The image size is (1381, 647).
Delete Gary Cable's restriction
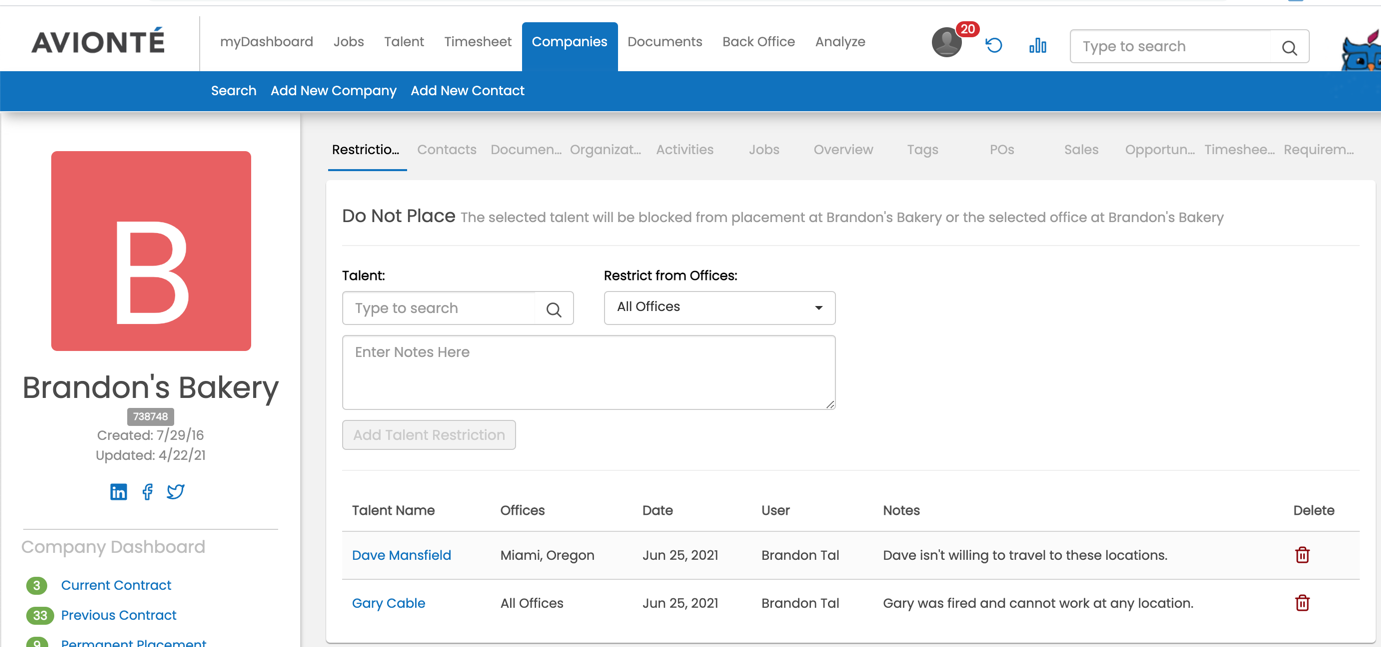tap(1302, 603)
